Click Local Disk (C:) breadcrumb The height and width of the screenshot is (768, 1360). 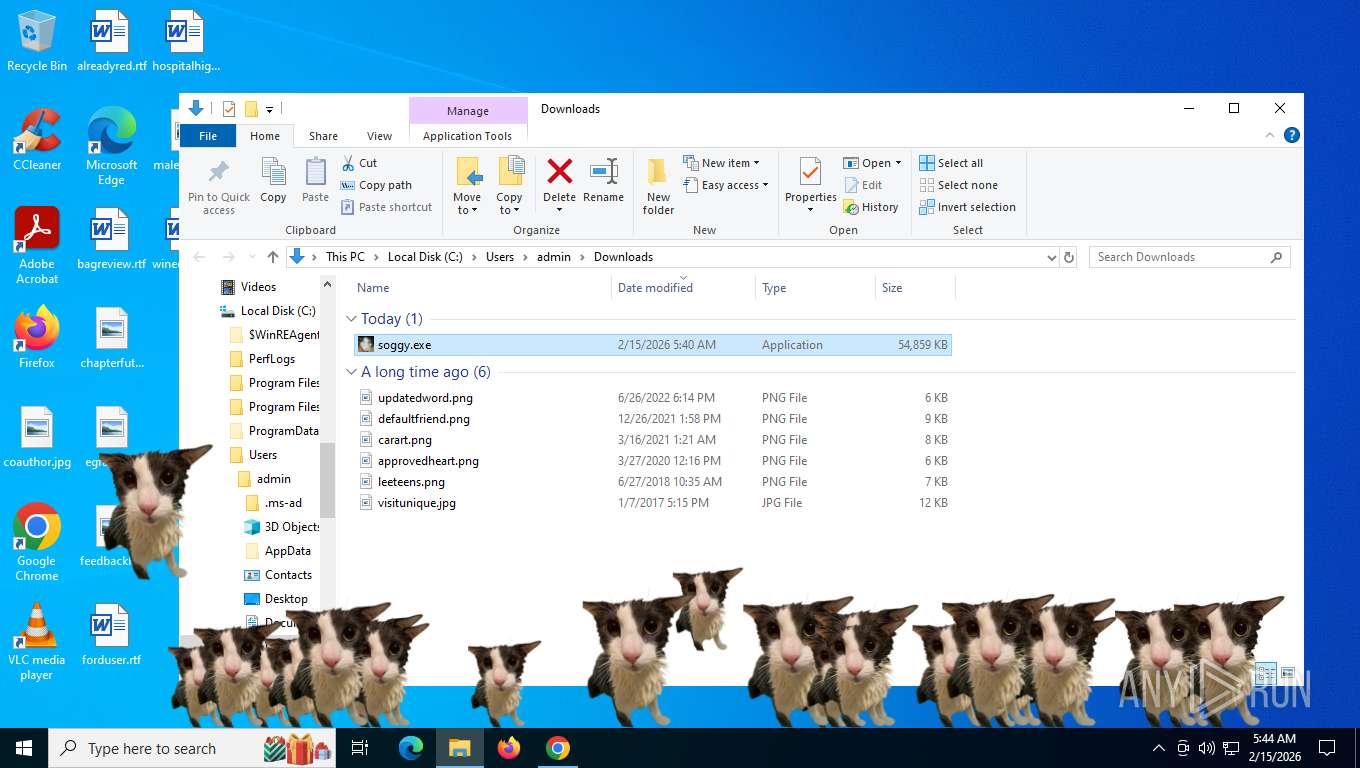click(x=425, y=257)
